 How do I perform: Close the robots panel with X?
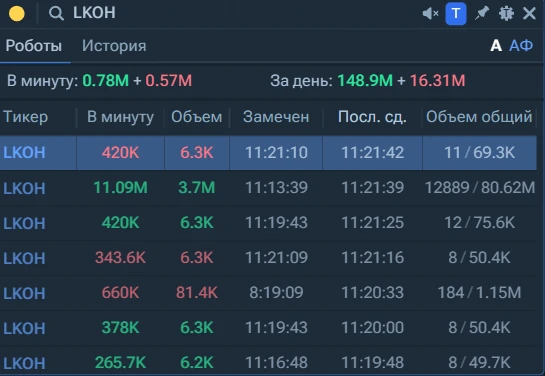529,14
